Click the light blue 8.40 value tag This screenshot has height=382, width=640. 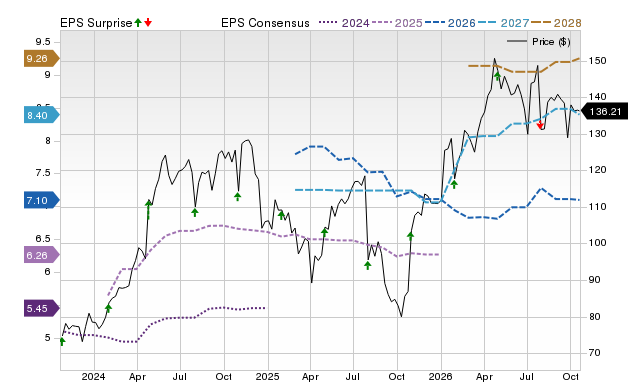tap(41, 115)
